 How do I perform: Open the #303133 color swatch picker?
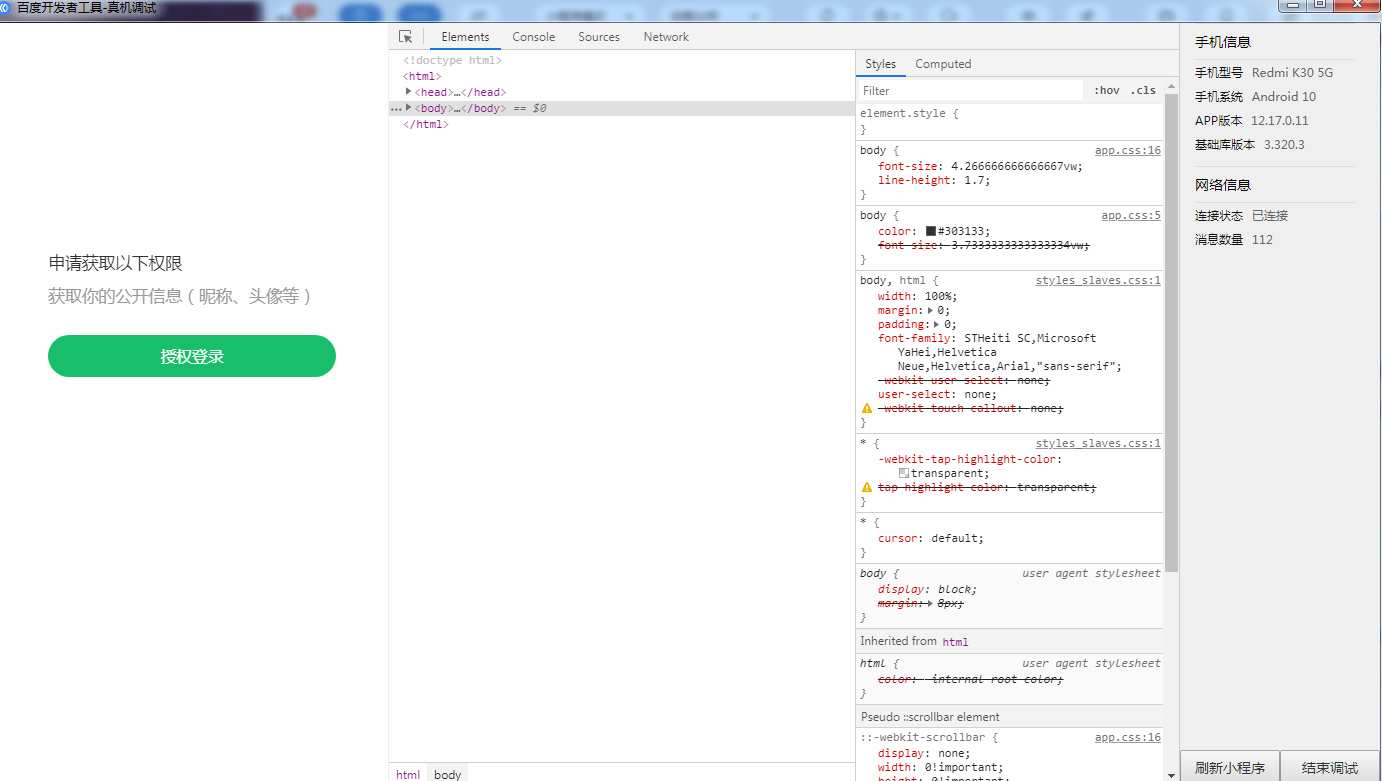pos(931,231)
